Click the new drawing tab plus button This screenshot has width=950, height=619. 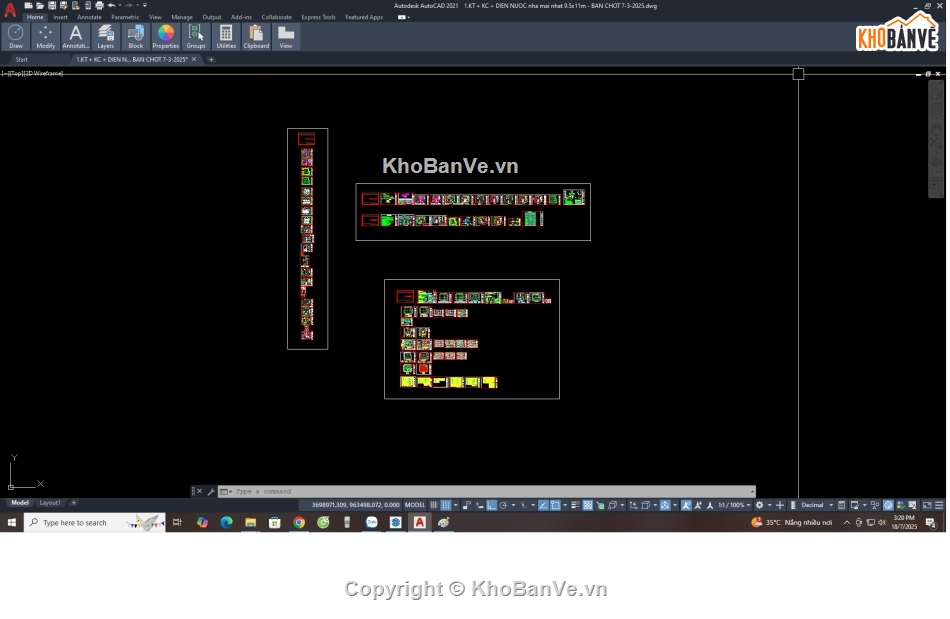point(211,59)
